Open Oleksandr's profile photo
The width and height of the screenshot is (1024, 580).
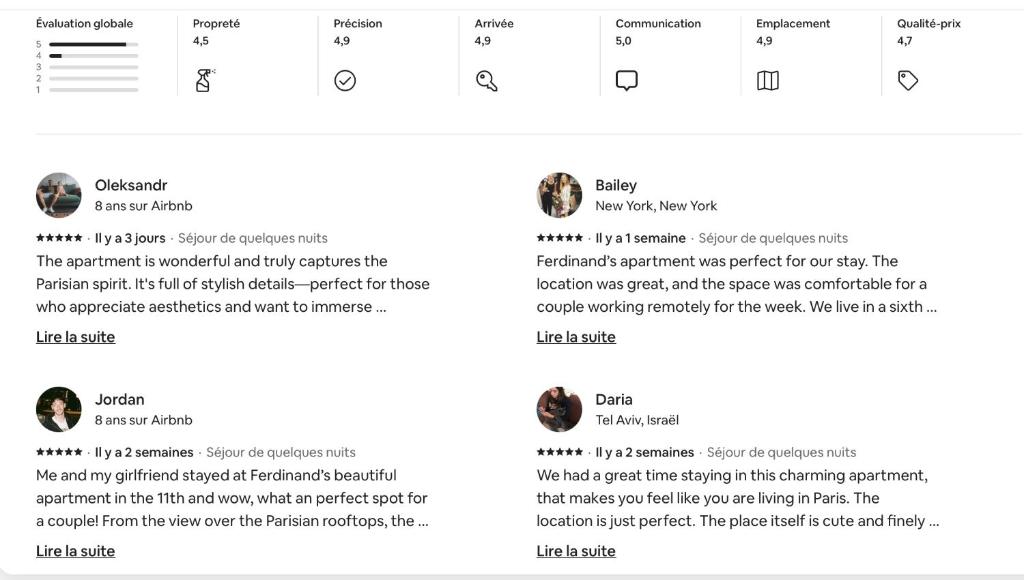point(59,195)
